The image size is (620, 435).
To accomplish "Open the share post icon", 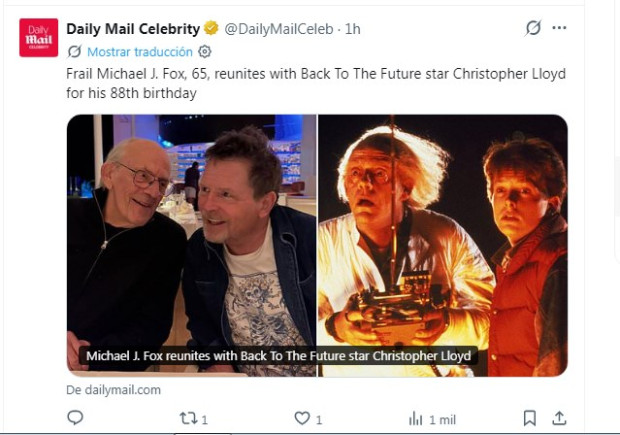I will 559,418.
